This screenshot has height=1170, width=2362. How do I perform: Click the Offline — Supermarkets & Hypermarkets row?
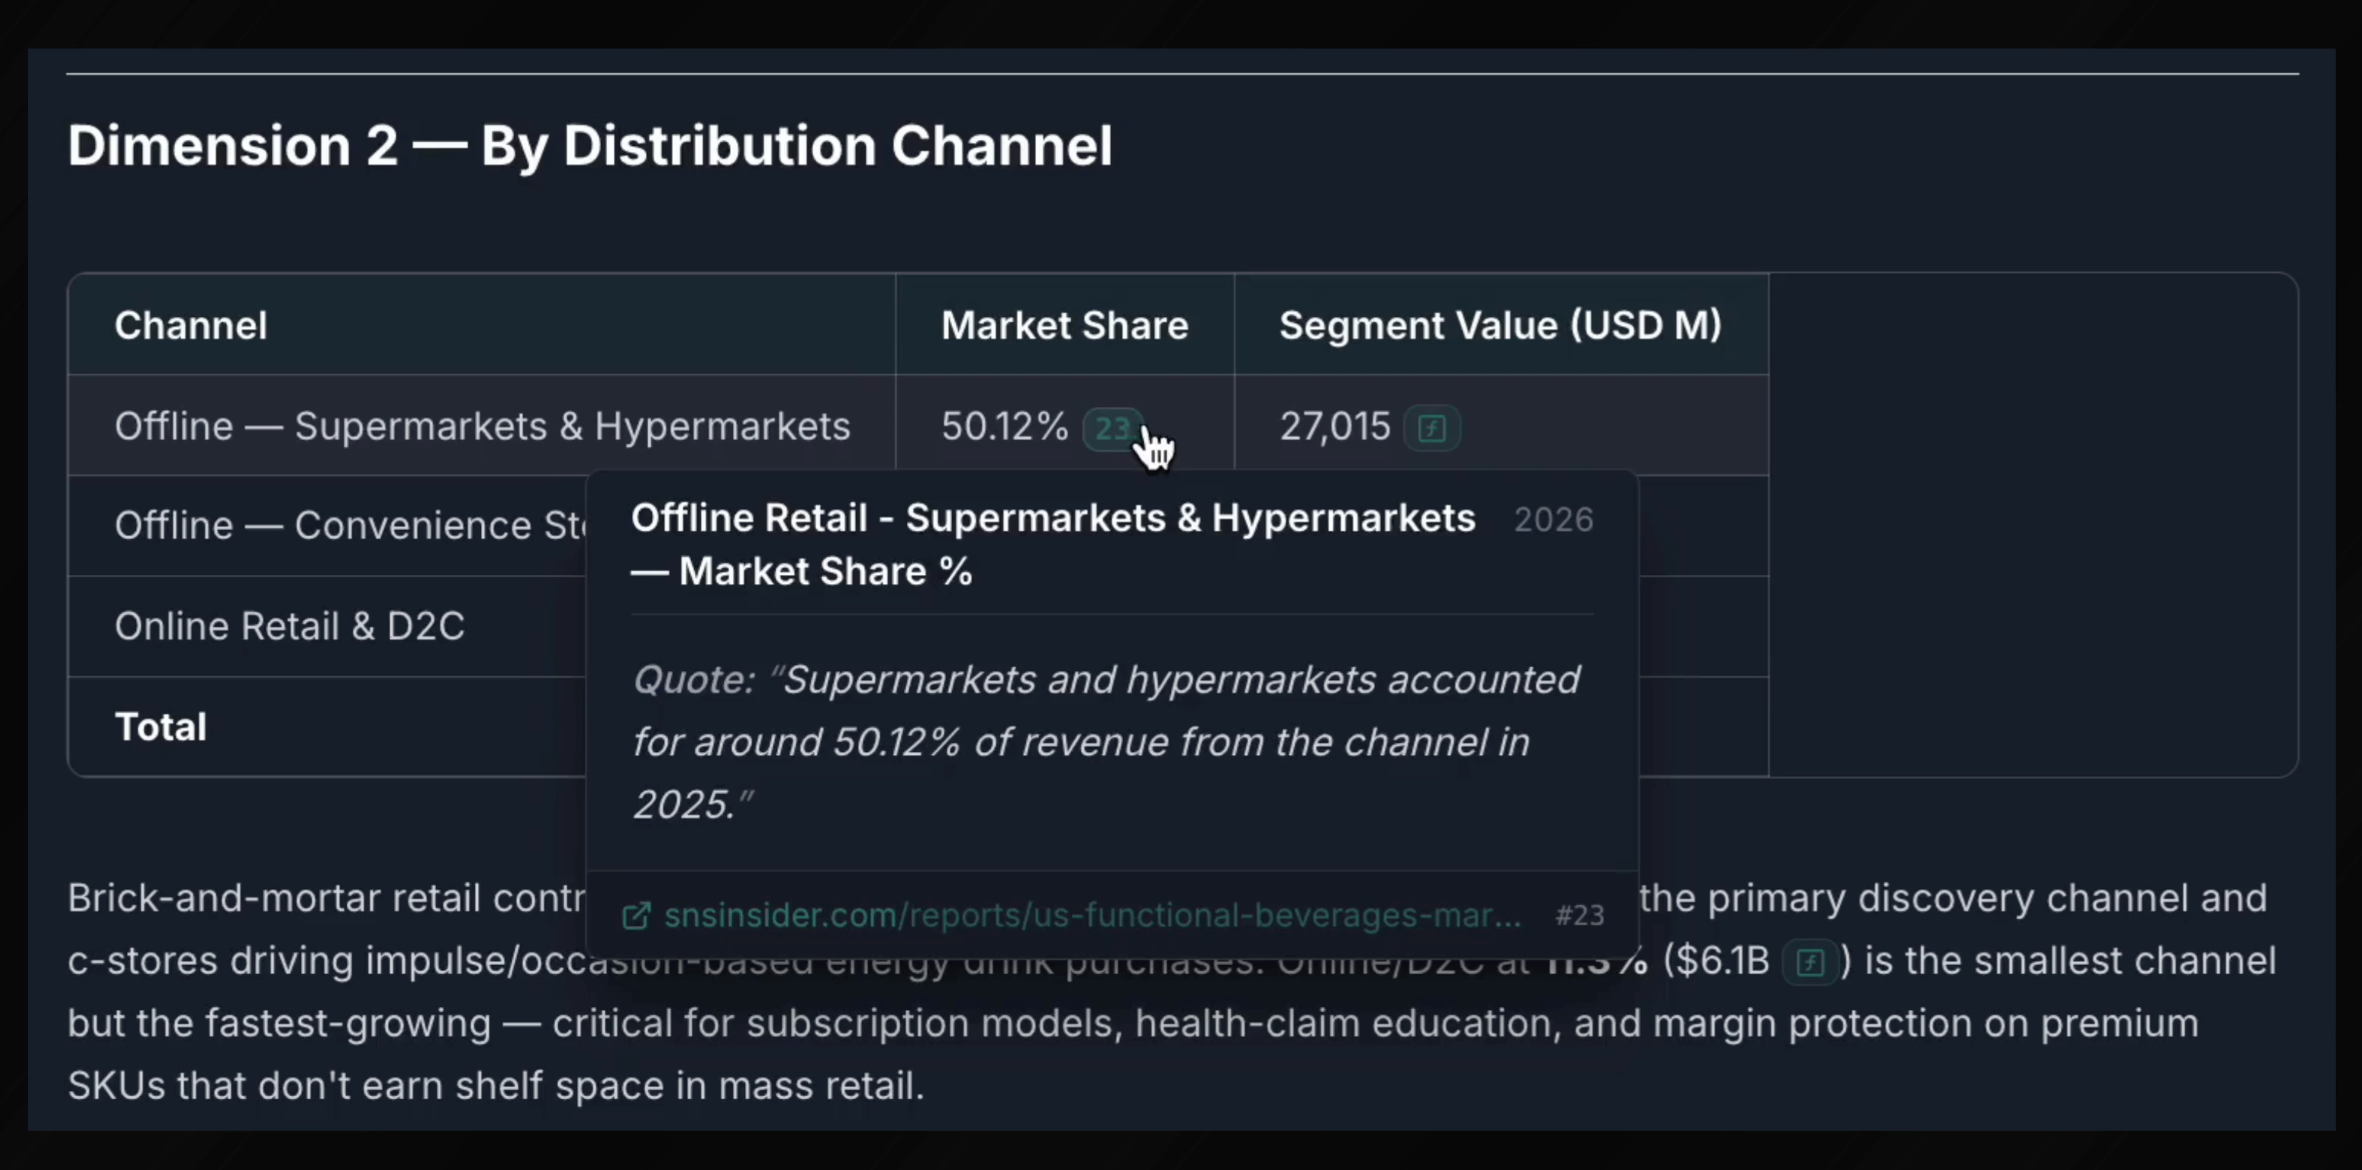click(x=918, y=426)
